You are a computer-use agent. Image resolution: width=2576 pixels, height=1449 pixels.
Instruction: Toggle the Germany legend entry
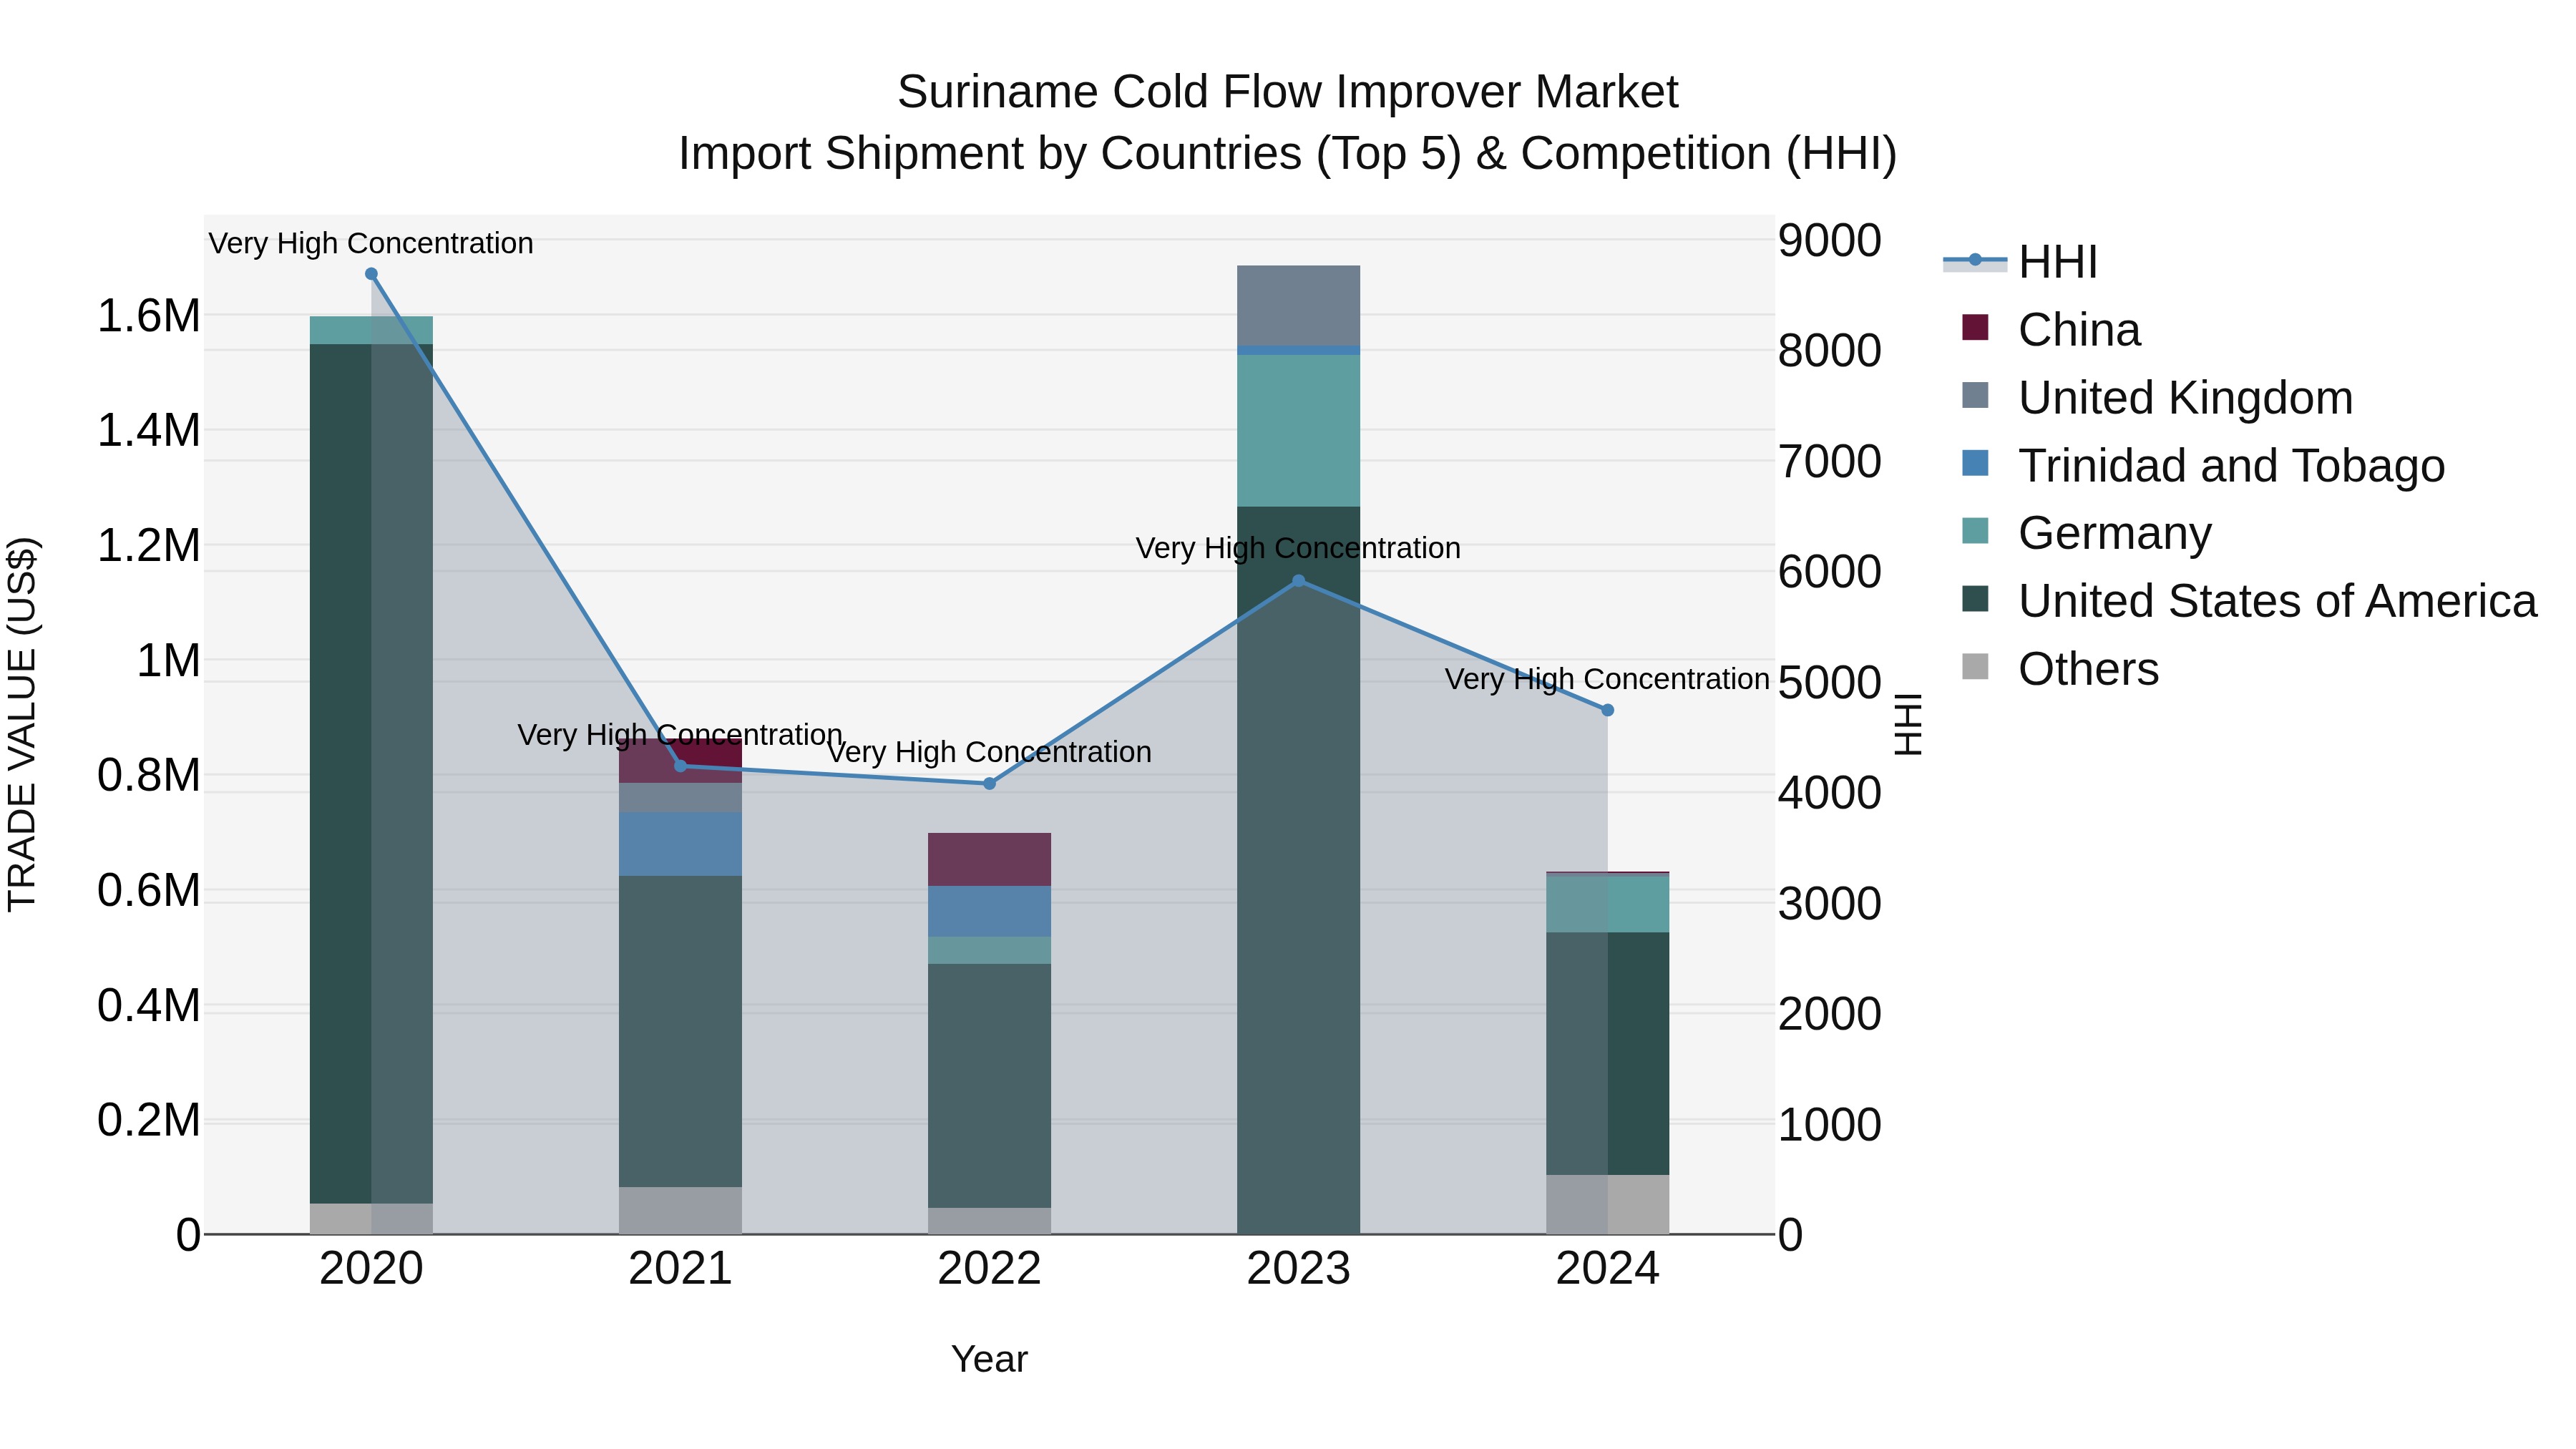(x=2087, y=533)
